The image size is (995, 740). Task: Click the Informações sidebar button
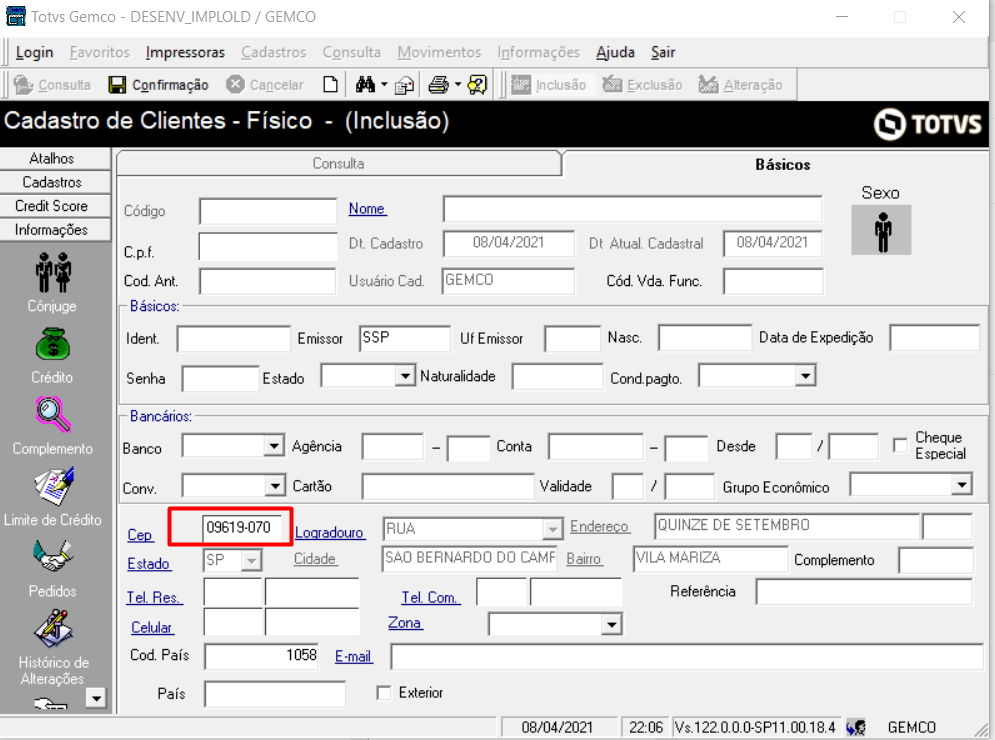point(53,230)
